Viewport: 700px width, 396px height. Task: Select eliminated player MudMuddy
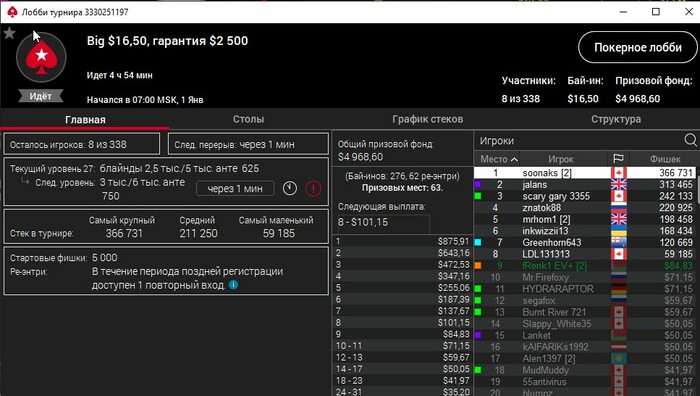(584, 370)
